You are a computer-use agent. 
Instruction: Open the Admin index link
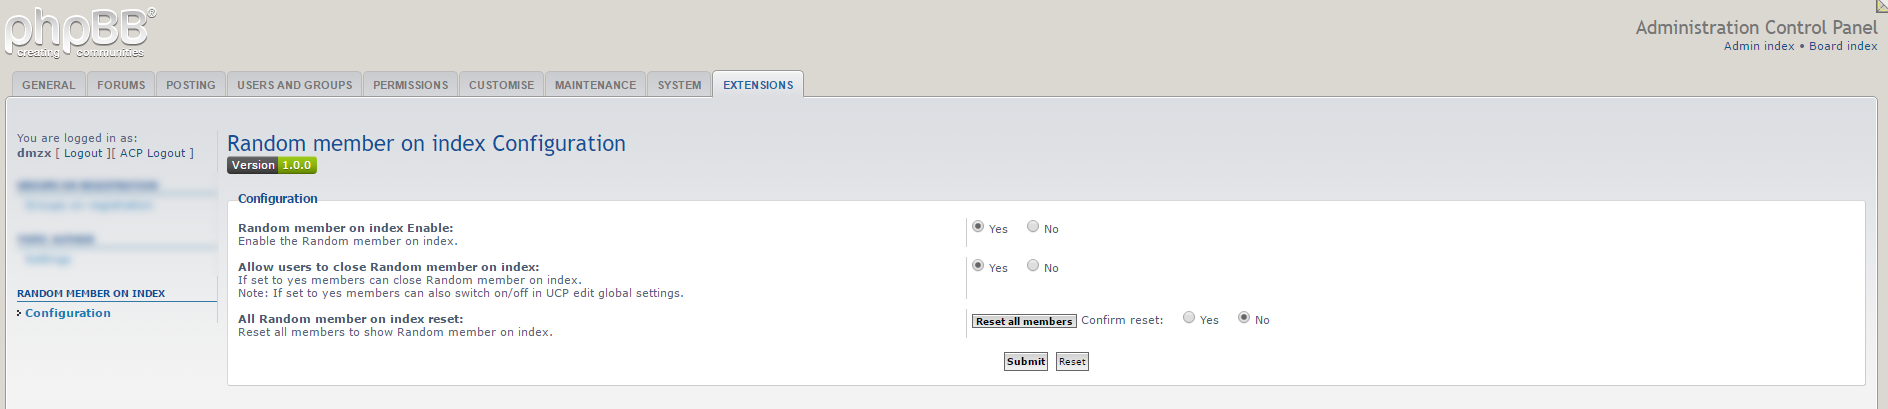pos(1759,46)
